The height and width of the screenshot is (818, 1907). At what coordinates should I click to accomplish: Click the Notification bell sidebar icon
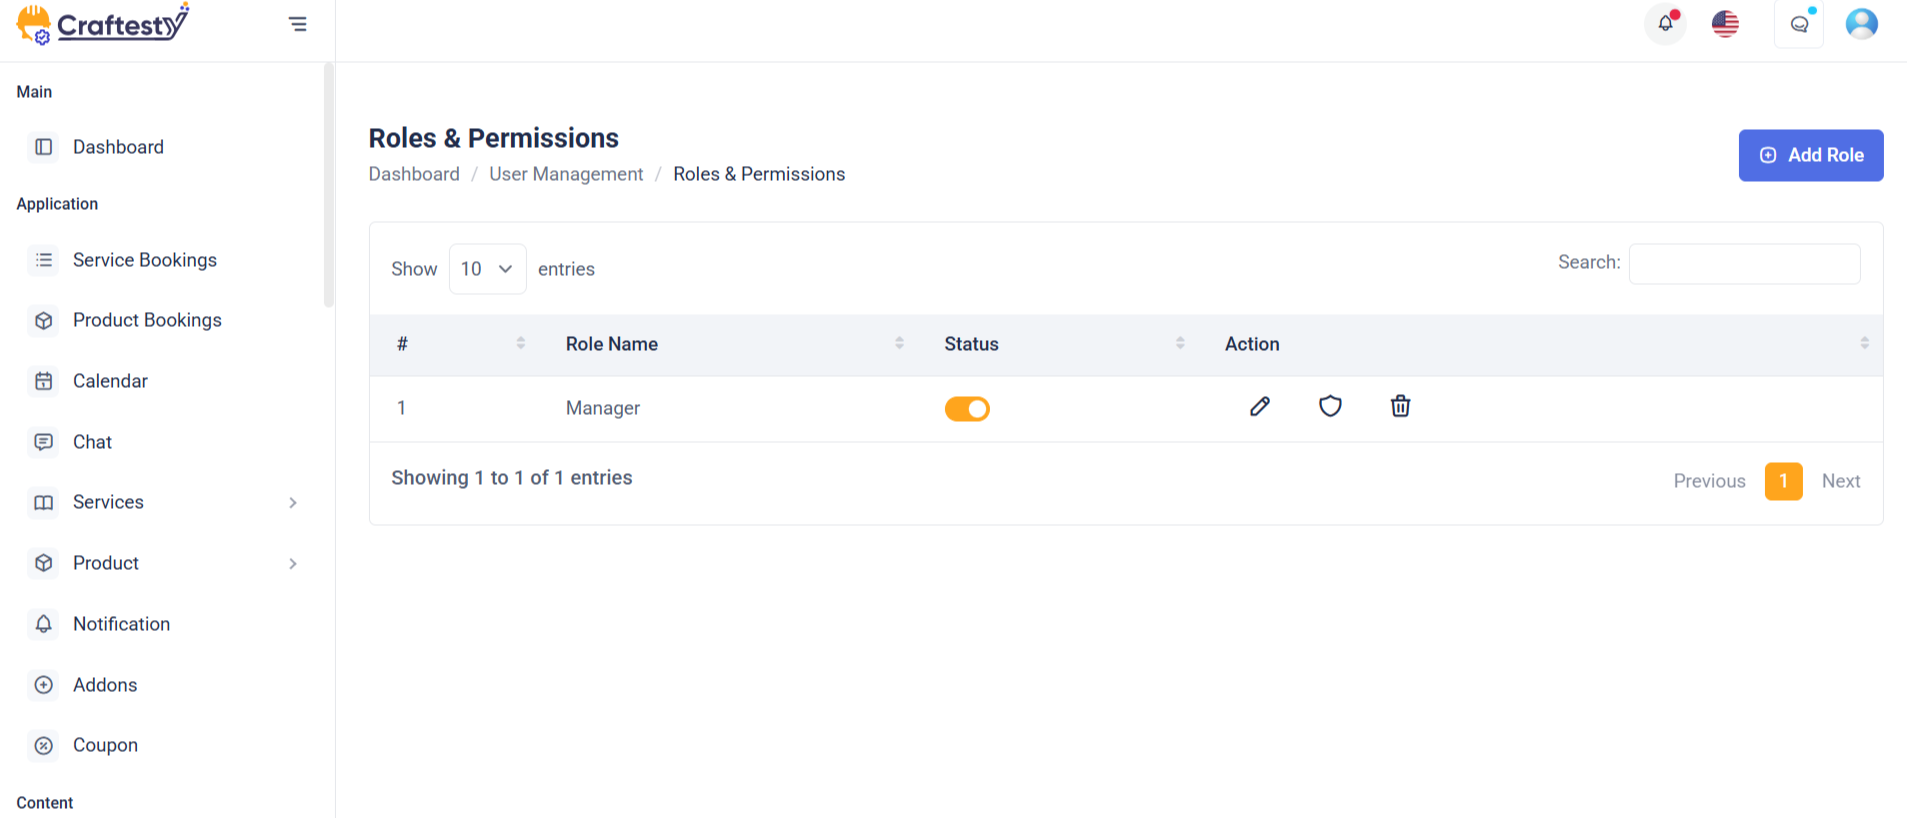[x=44, y=624]
